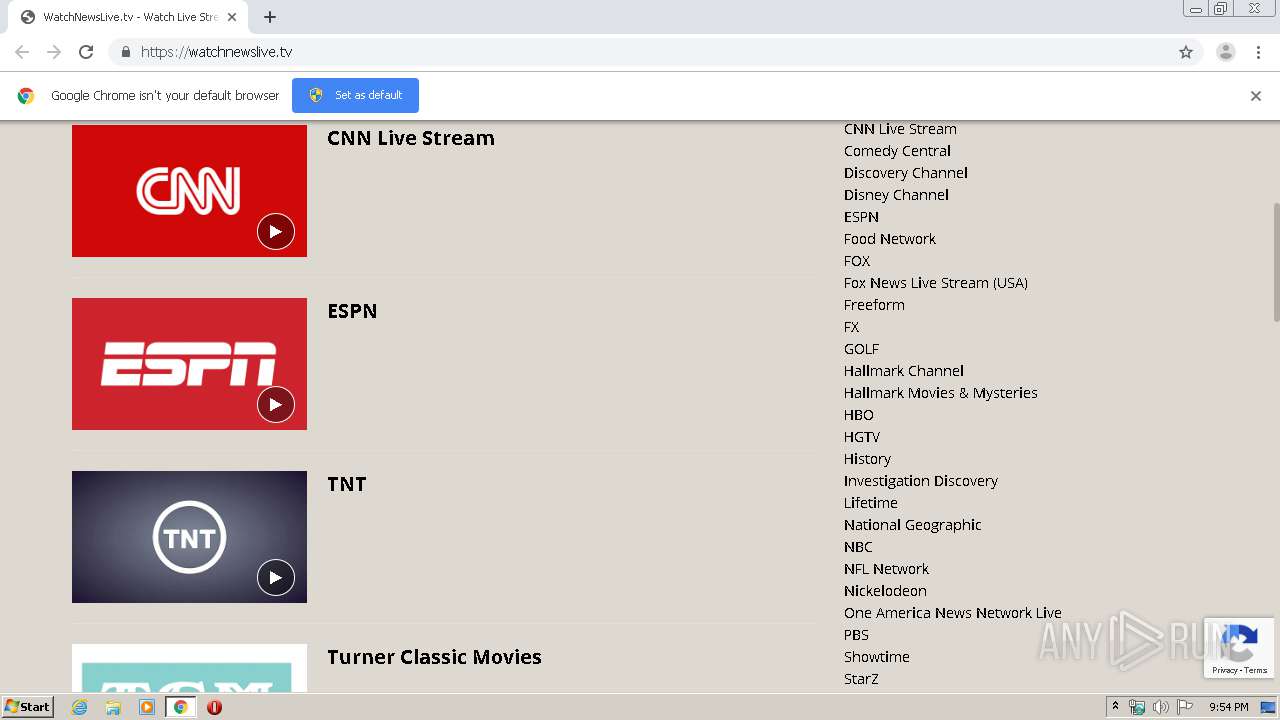The image size is (1280, 720).
Task: Click the red Opera taskbar icon
Action: click(214, 707)
